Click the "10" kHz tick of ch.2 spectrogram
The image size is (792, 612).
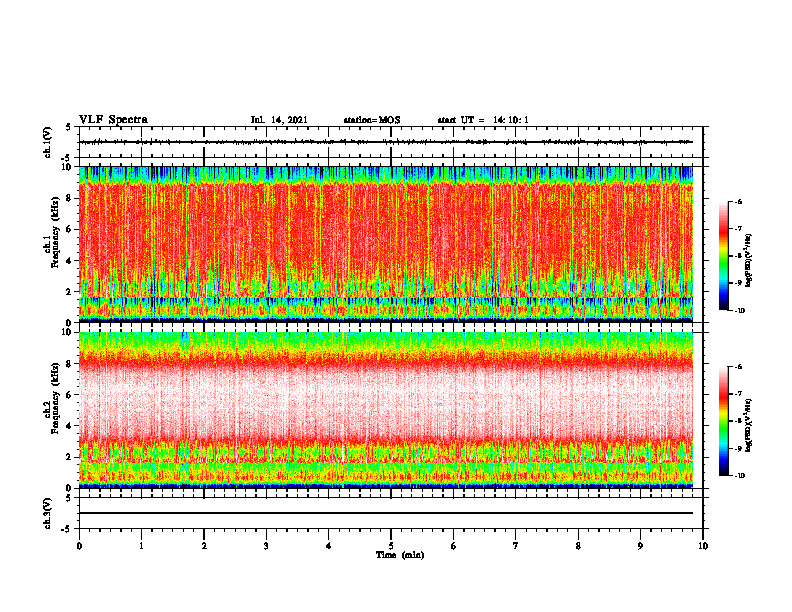67,332
